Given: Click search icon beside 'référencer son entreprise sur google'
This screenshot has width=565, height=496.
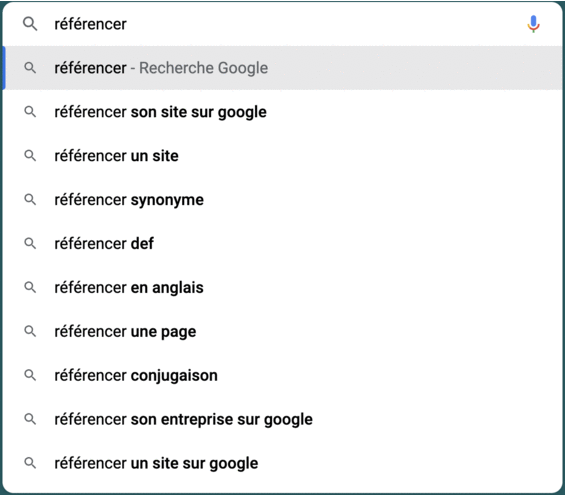Looking at the screenshot, I should click(30, 419).
